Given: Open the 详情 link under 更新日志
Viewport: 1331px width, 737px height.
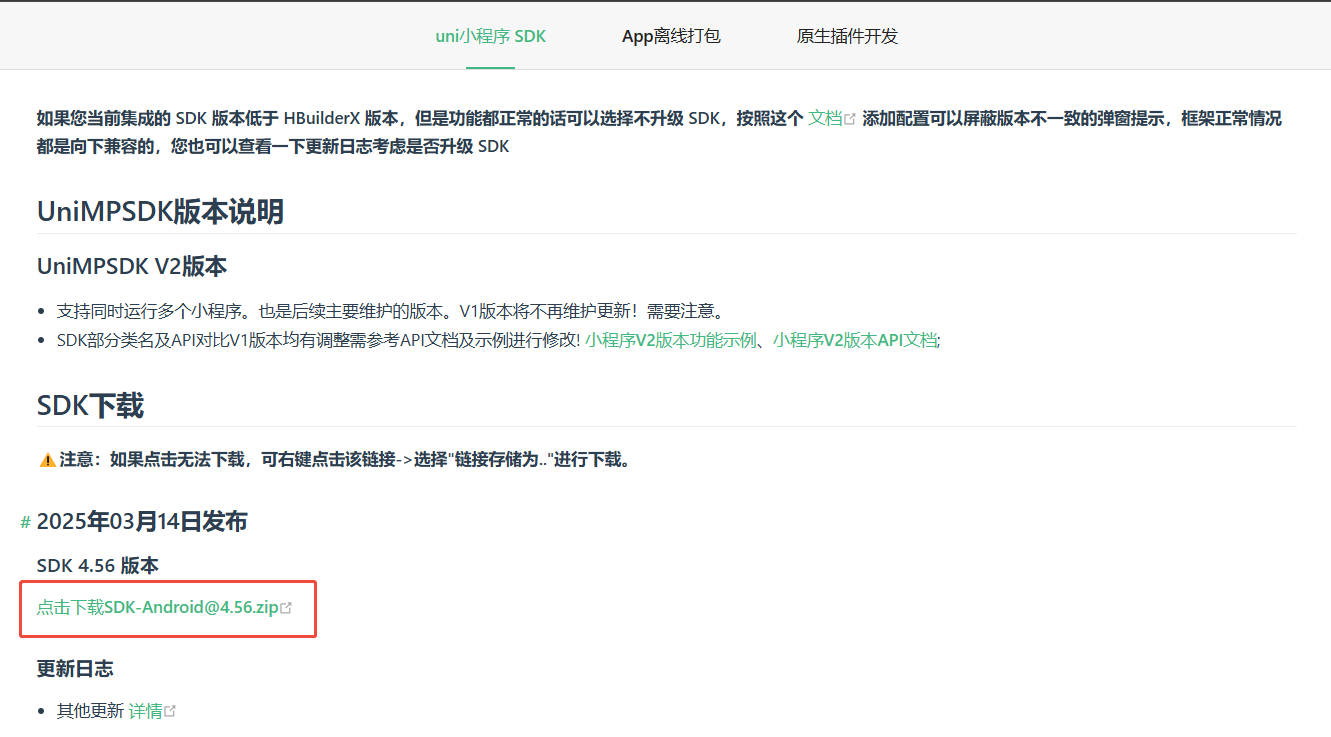Looking at the screenshot, I should click(x=145, y=711).
